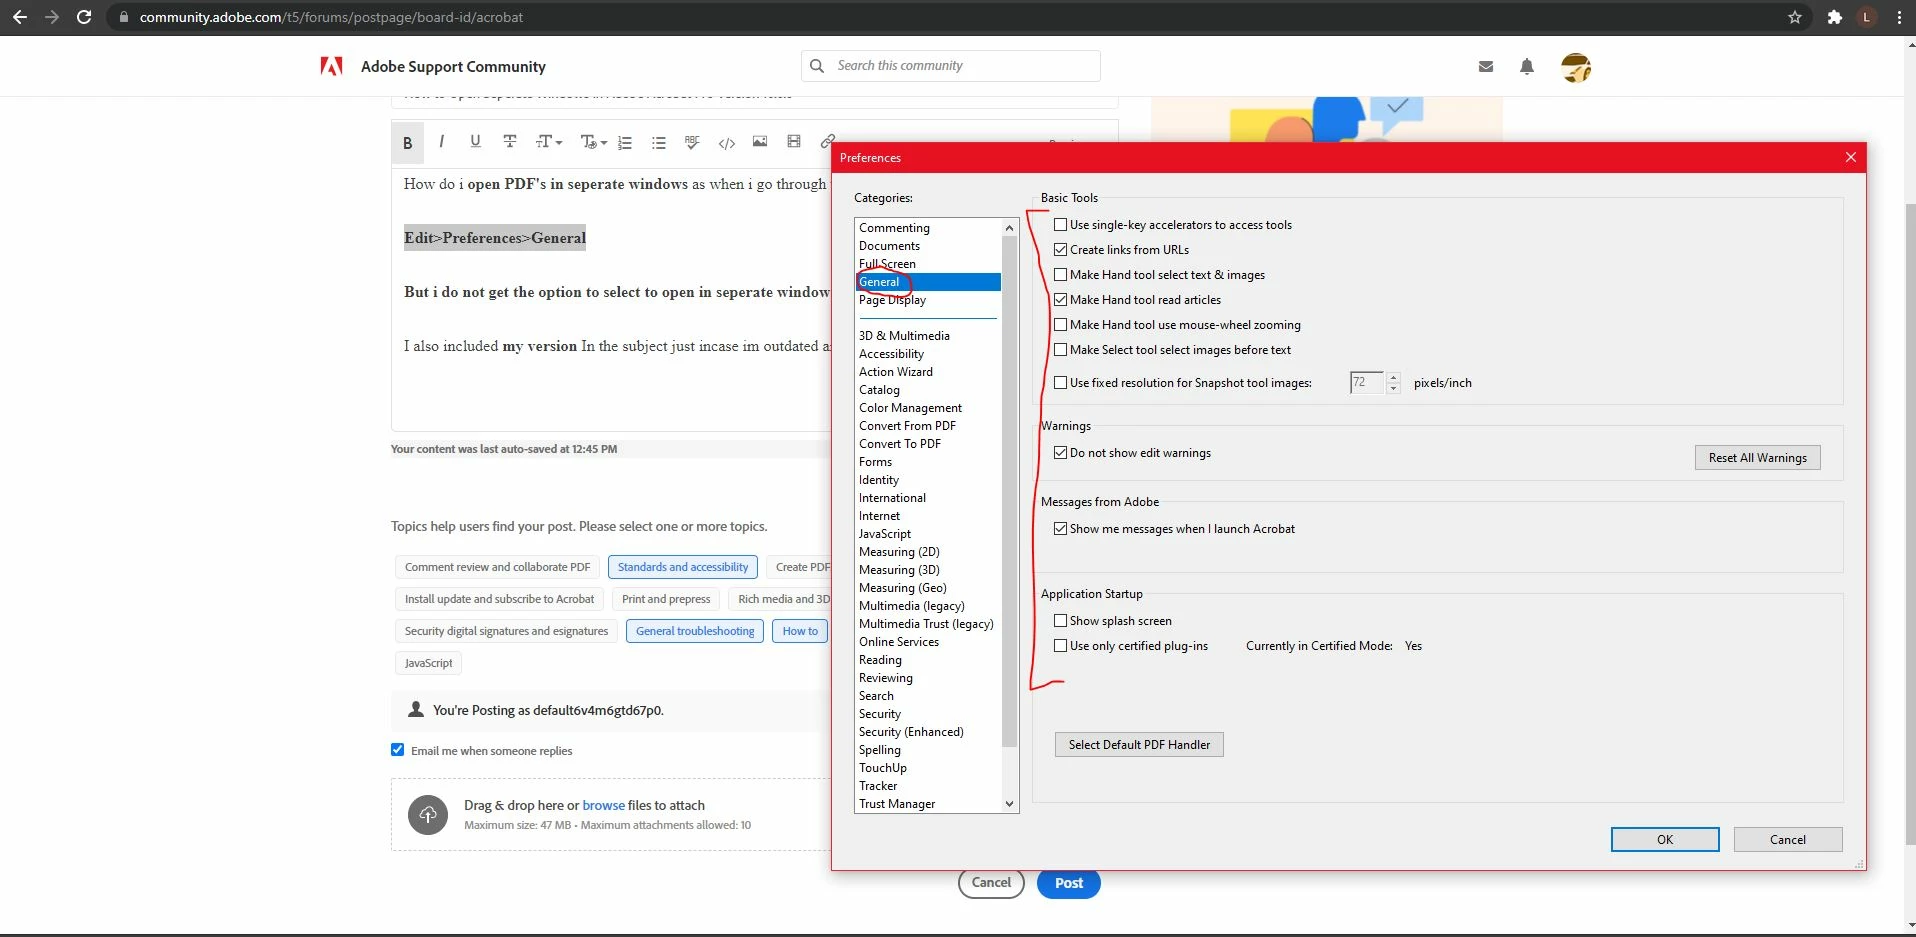Uncheck Show me messages when I launch Acrobat
This screenshot has width=1916, height=937.
(x=1061, y=529)
